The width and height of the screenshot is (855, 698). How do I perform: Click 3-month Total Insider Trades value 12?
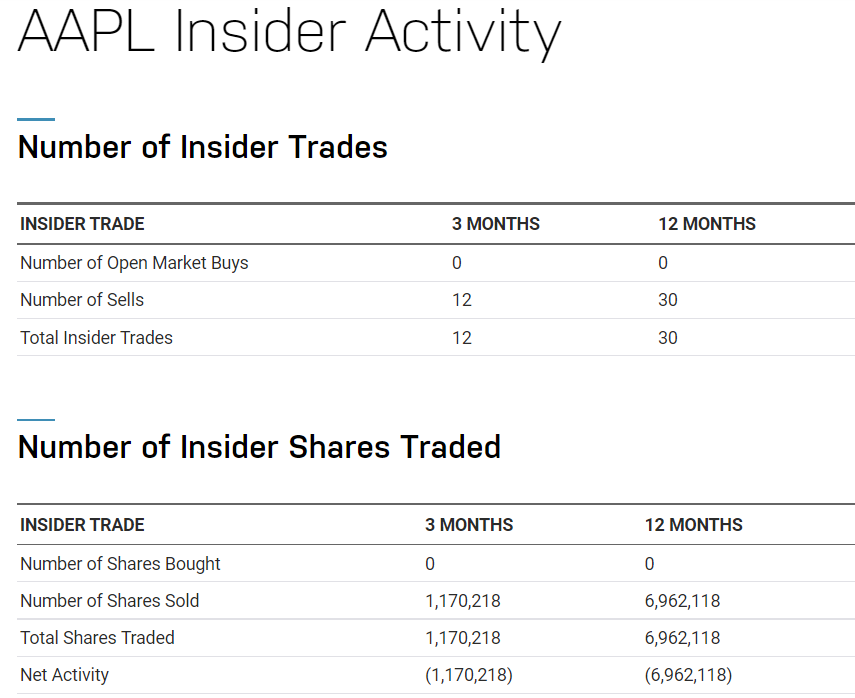pos(461,338)
